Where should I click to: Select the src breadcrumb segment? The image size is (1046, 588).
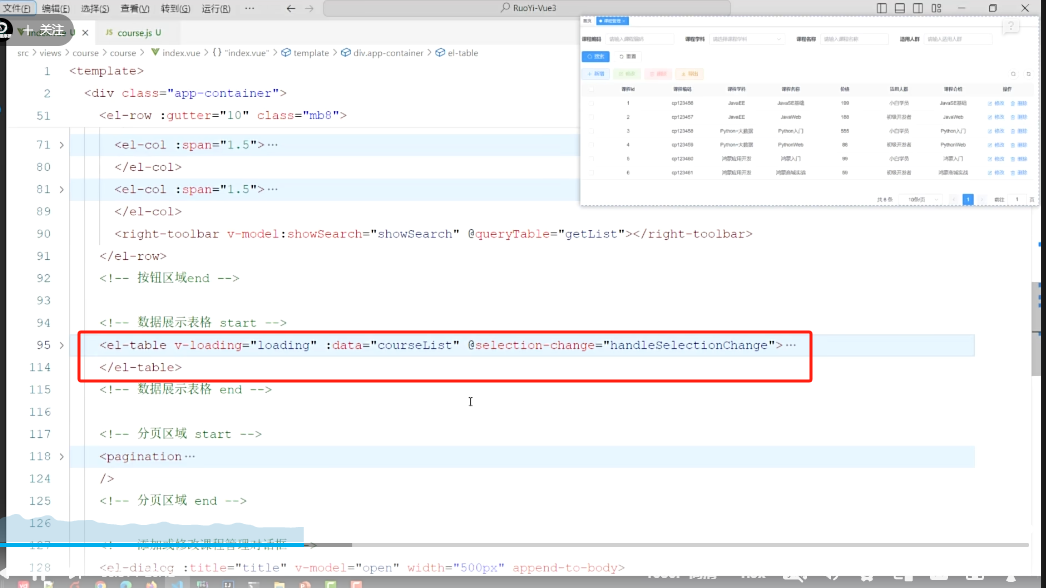pos(23,53)
